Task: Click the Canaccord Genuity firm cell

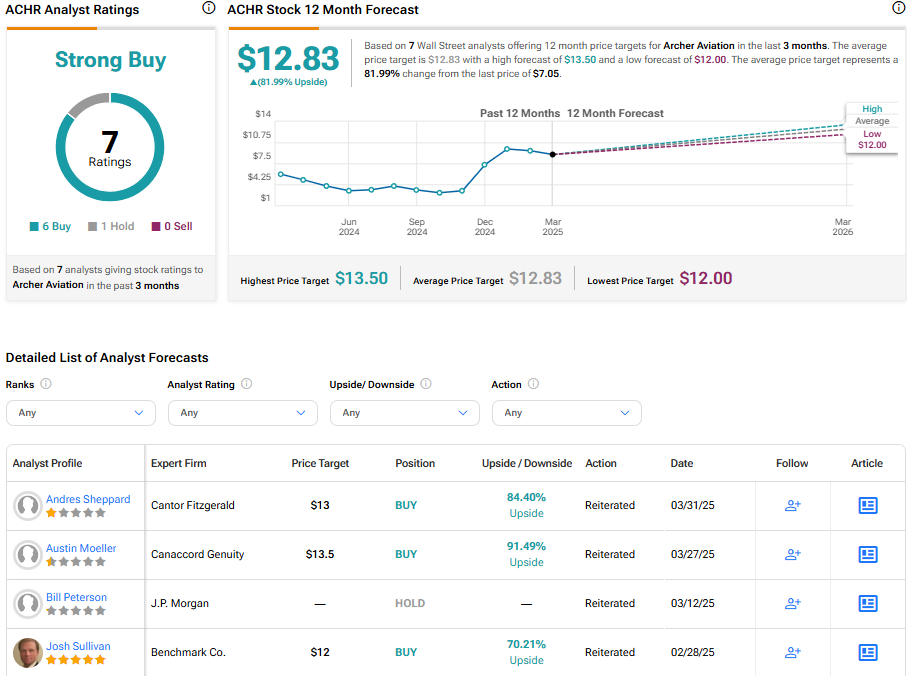Action: tap(197, 555)
